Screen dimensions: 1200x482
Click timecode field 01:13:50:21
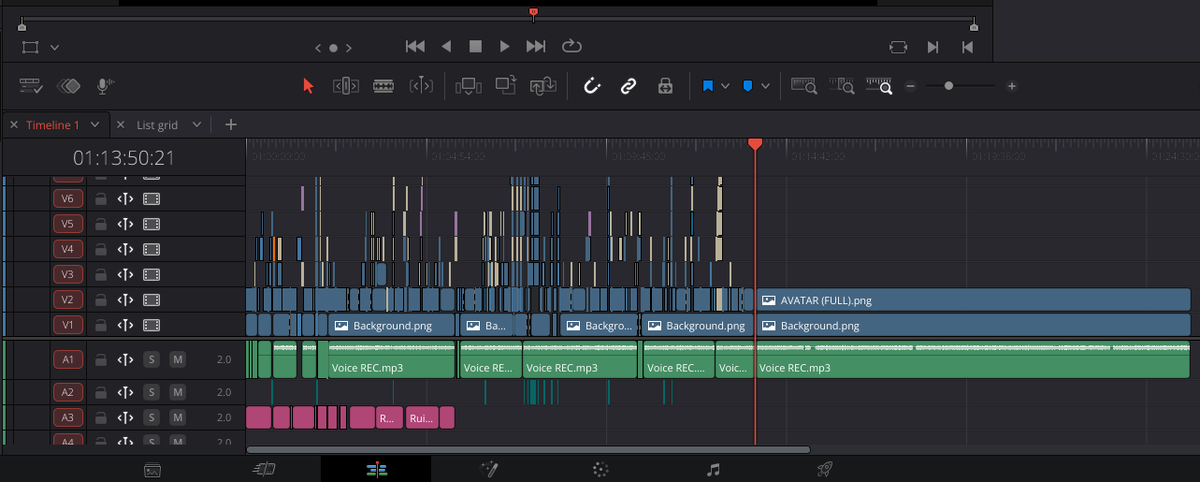pos(124,158)
